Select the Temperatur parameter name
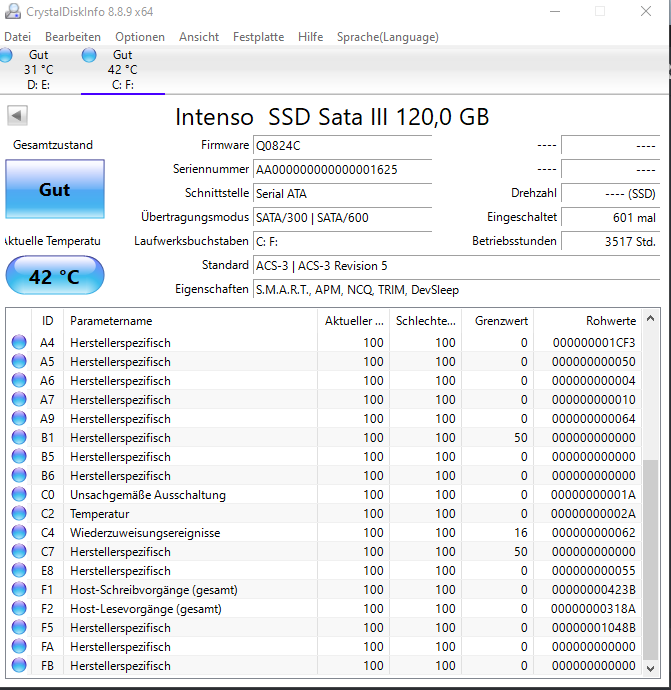This screenshot has height=690, width=671. [x=99, y=514]
